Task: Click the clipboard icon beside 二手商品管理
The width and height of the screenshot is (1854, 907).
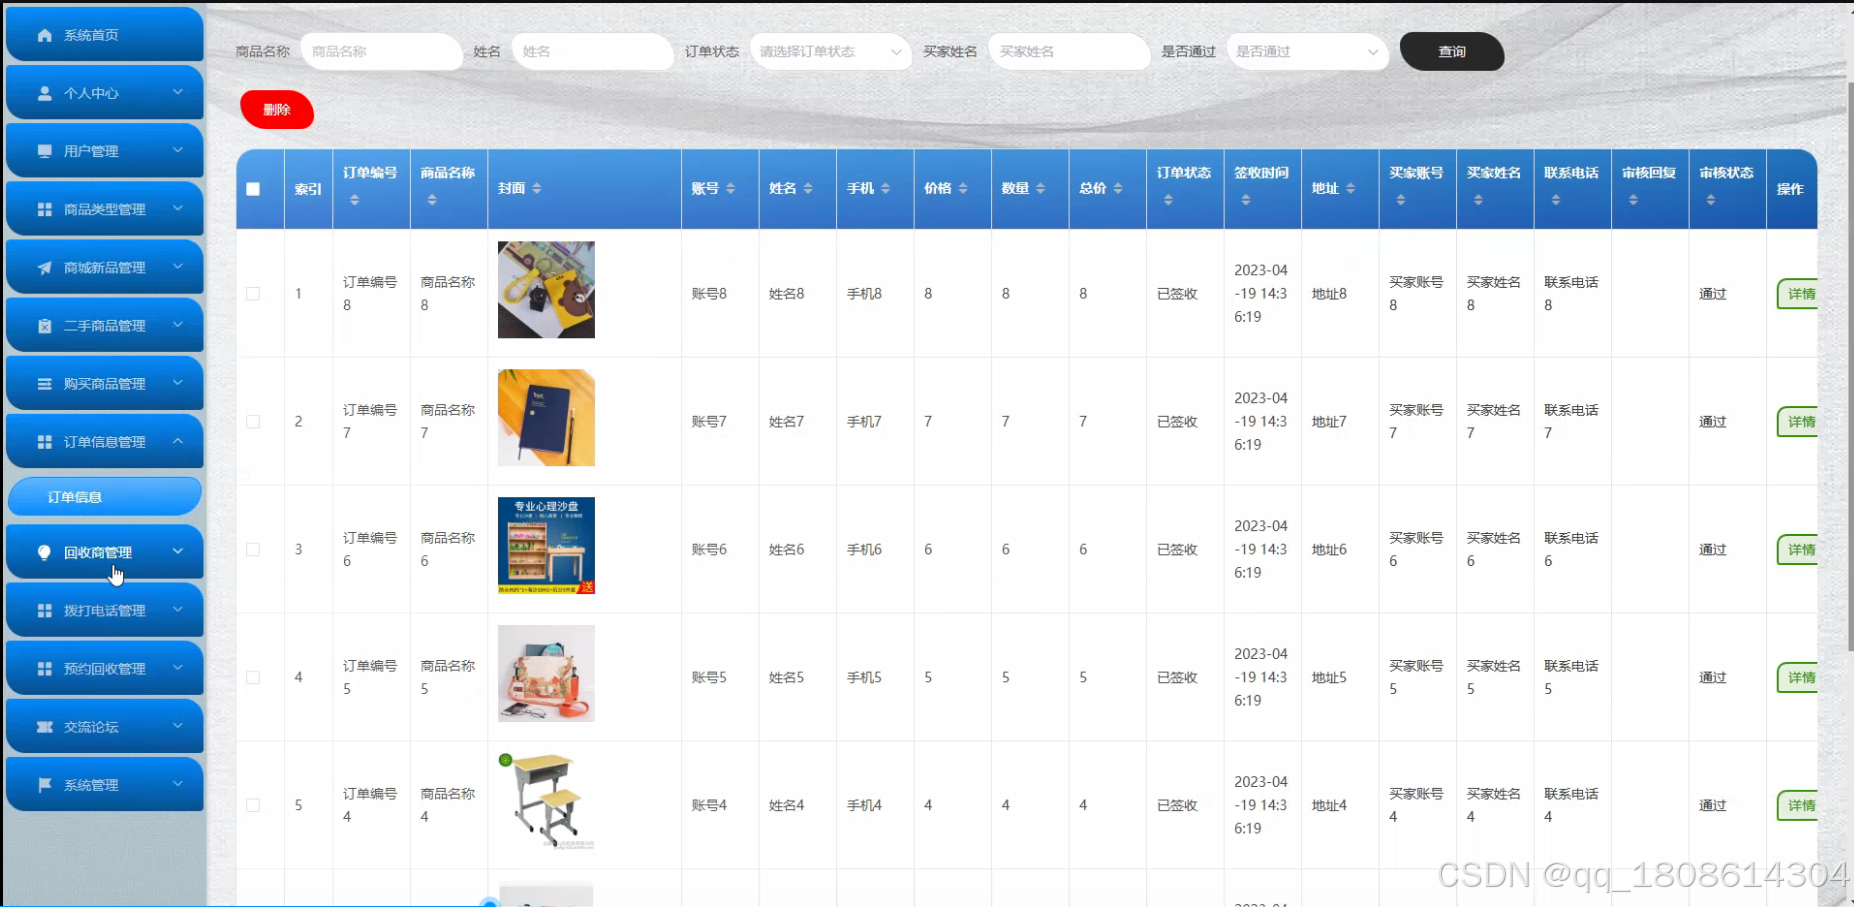Action: click(44, 326)
